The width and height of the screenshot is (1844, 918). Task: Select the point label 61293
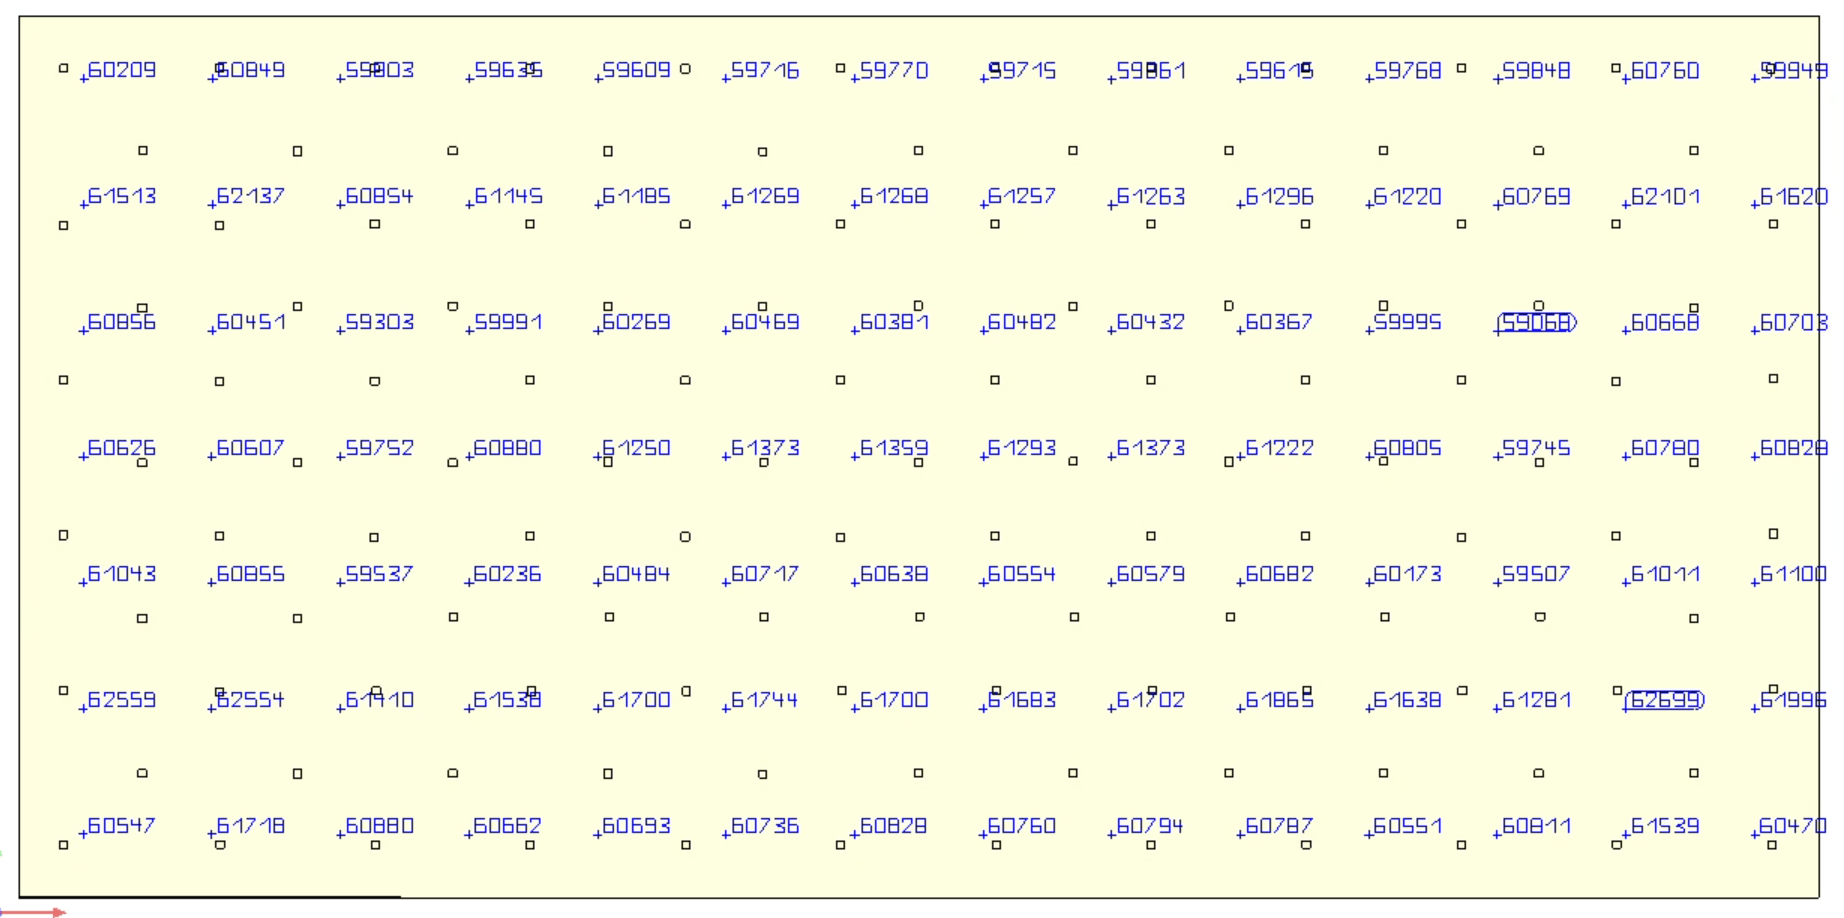1022,448
